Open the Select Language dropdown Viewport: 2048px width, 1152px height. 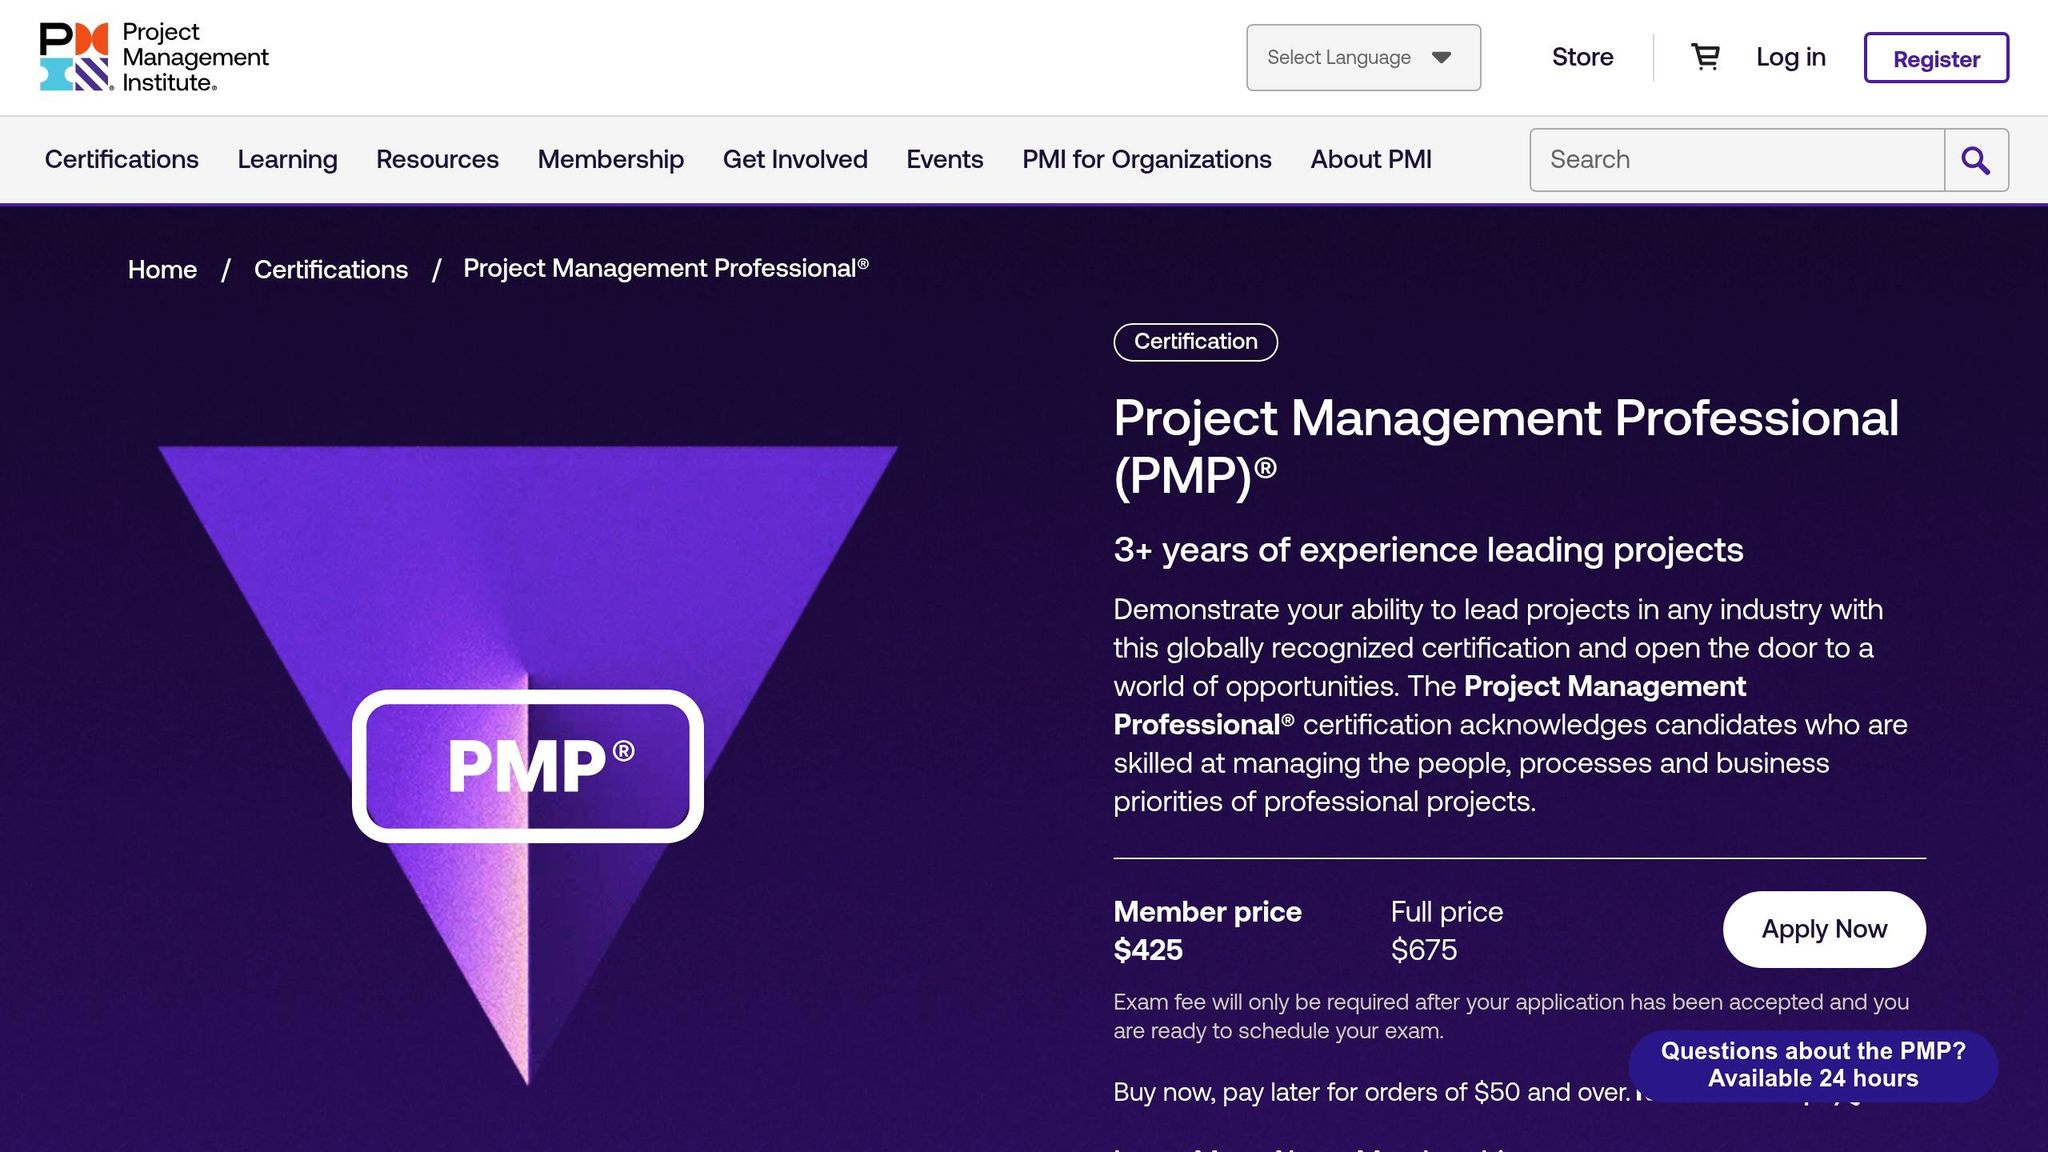[1363, 57]
